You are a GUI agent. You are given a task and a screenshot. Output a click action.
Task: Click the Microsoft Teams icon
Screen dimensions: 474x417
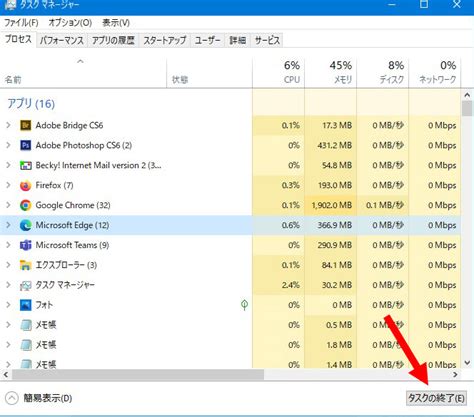click(26, 245)
